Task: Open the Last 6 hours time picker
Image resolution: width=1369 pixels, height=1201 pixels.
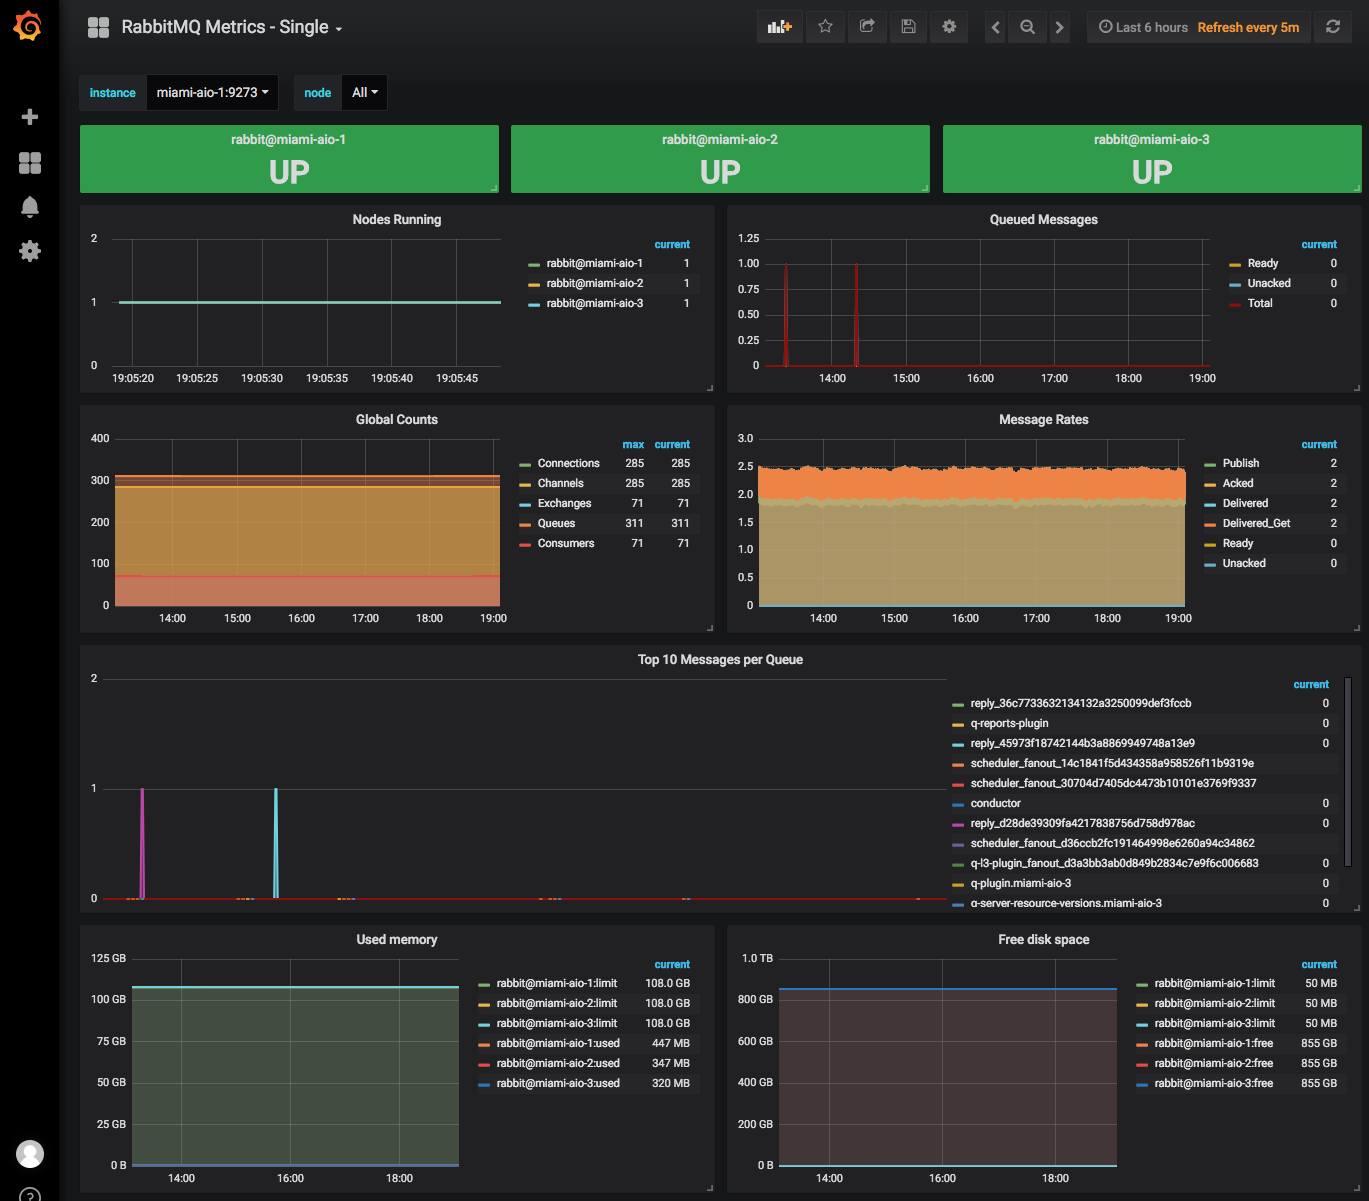Action: (x=1143, y=27)
